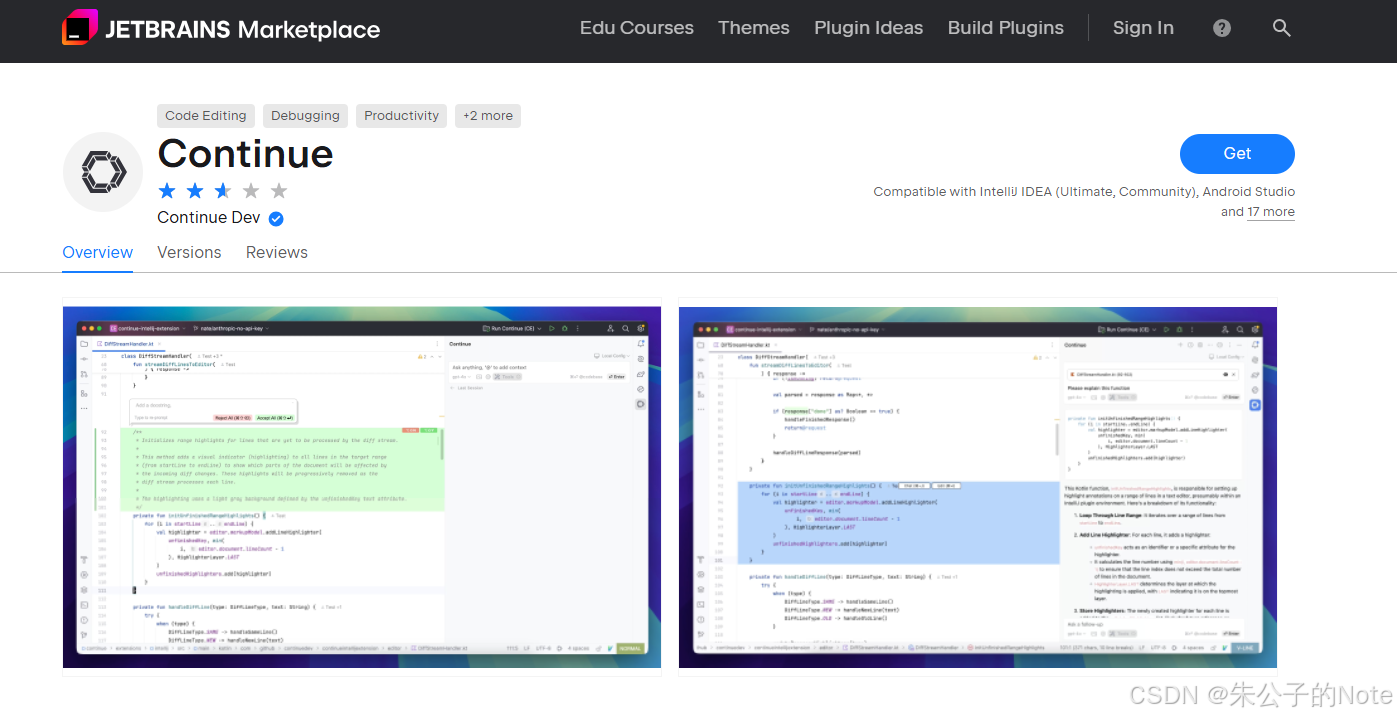Open the JetBrains Marketplace logo home link
This screenshot has width=1397, height=718.
221,28
